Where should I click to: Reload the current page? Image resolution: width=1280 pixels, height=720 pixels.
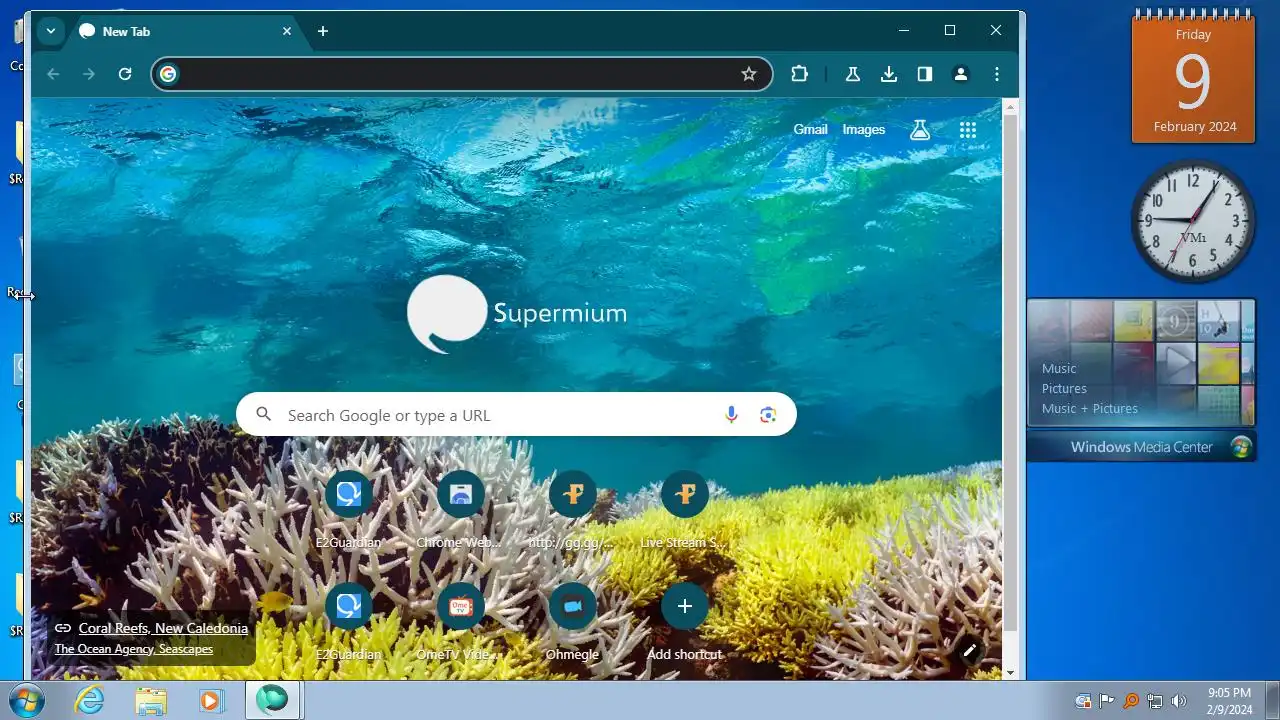click(x=125, y=74)
